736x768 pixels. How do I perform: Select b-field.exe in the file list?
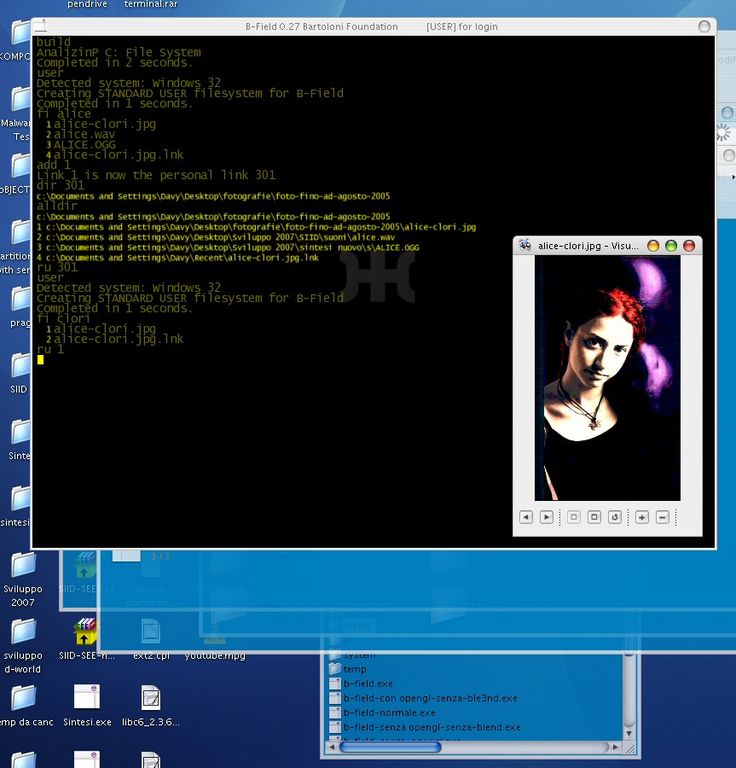point(367,683)
